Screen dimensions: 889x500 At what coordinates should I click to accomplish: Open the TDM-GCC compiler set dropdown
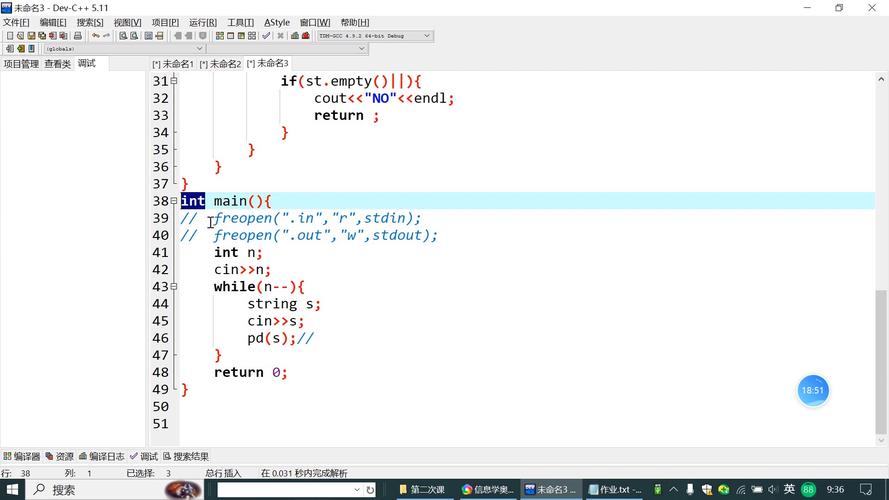[427, 36]
